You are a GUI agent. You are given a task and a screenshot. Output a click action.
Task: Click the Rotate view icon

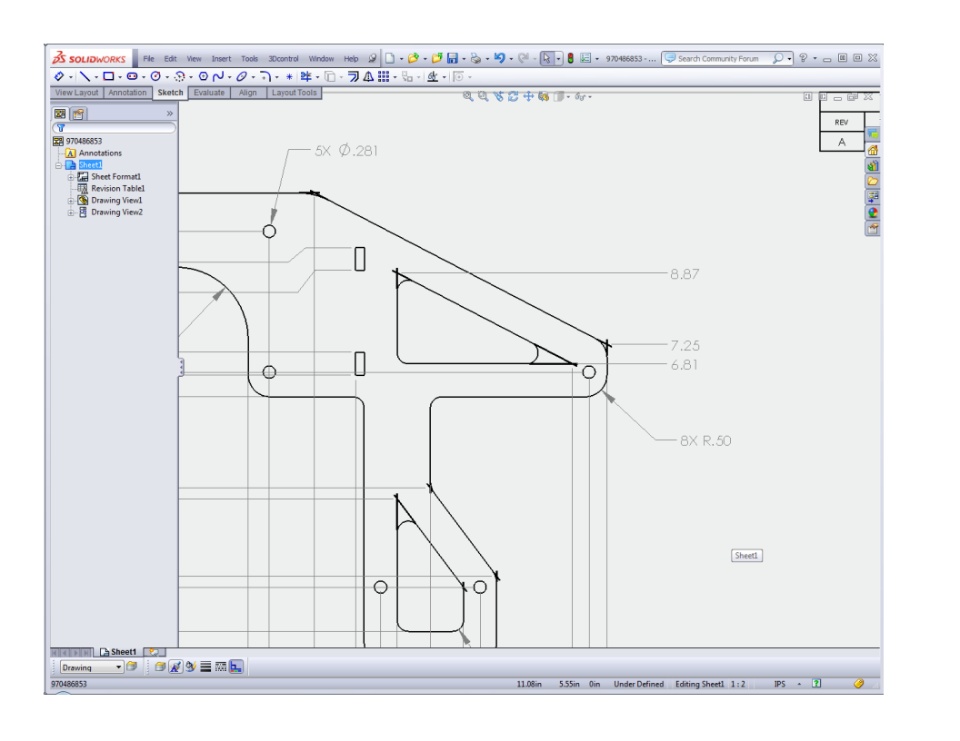click(513, 96)
